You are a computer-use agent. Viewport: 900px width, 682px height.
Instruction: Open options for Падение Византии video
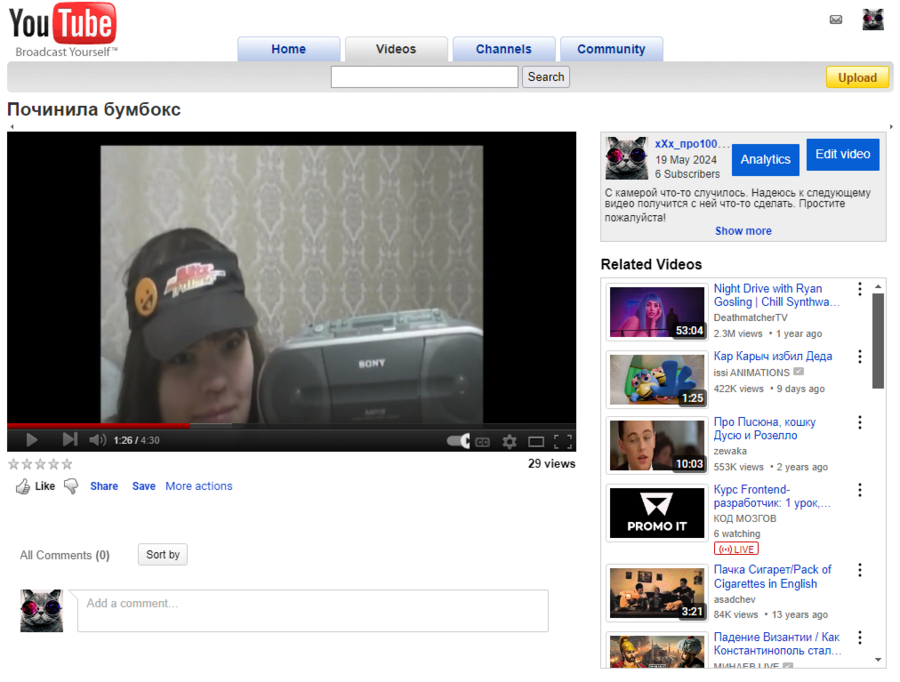pos(859,637)
